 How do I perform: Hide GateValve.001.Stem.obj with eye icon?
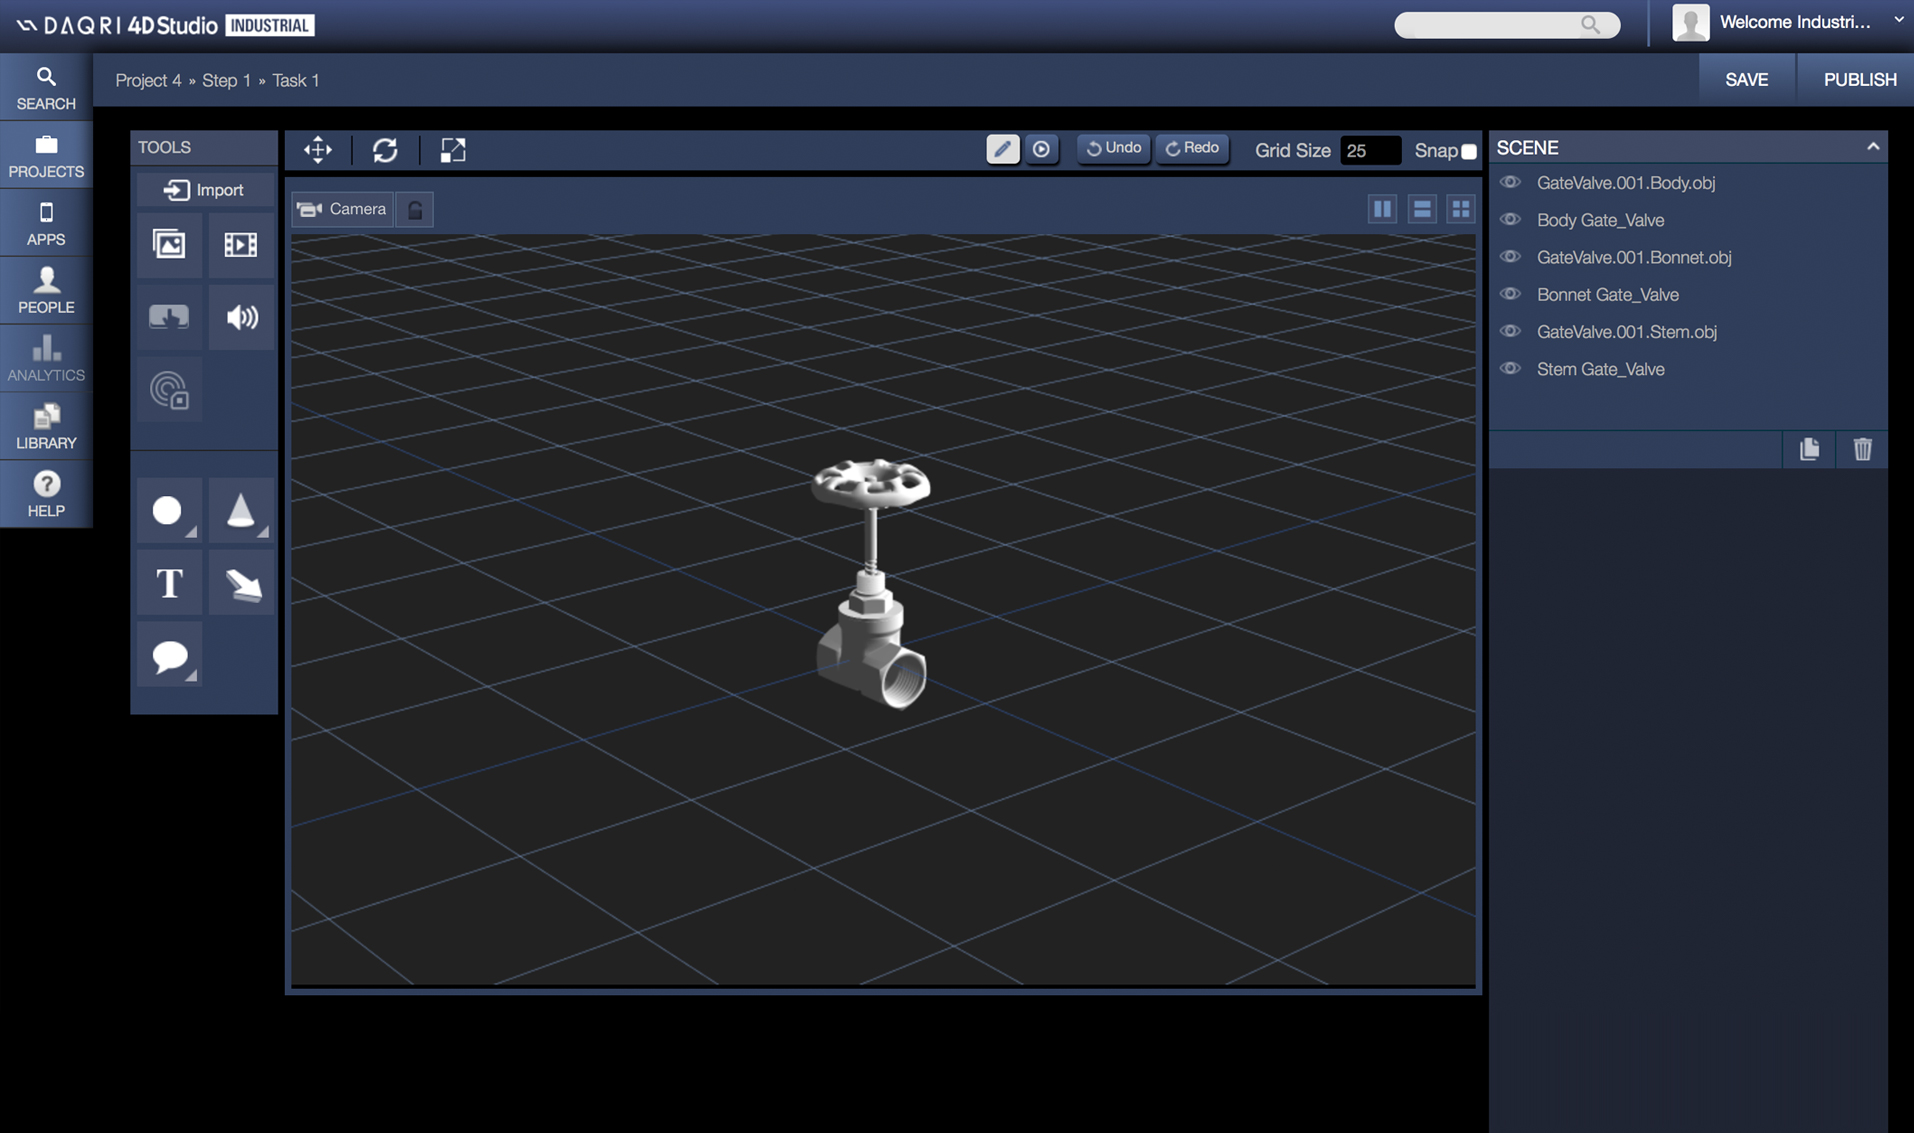pos(1510,331)
